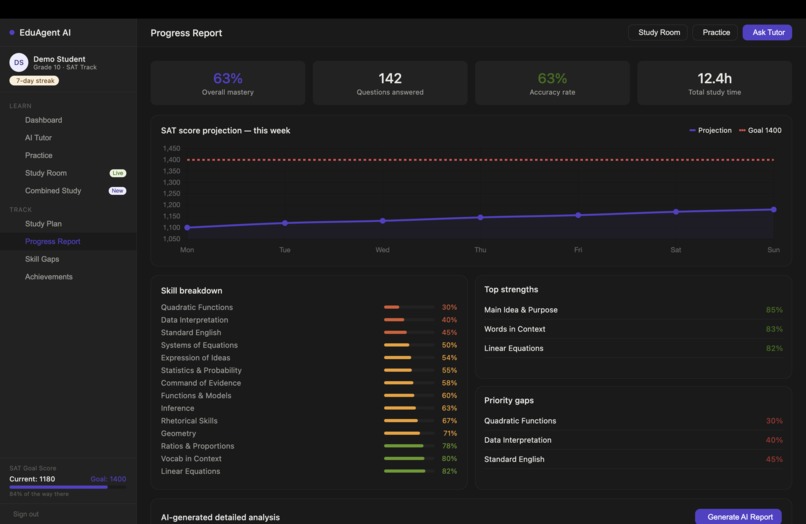The image size is (806, 524).
Task: Click Rhetorical Skills skill row
Action: [x=309, y=421]
